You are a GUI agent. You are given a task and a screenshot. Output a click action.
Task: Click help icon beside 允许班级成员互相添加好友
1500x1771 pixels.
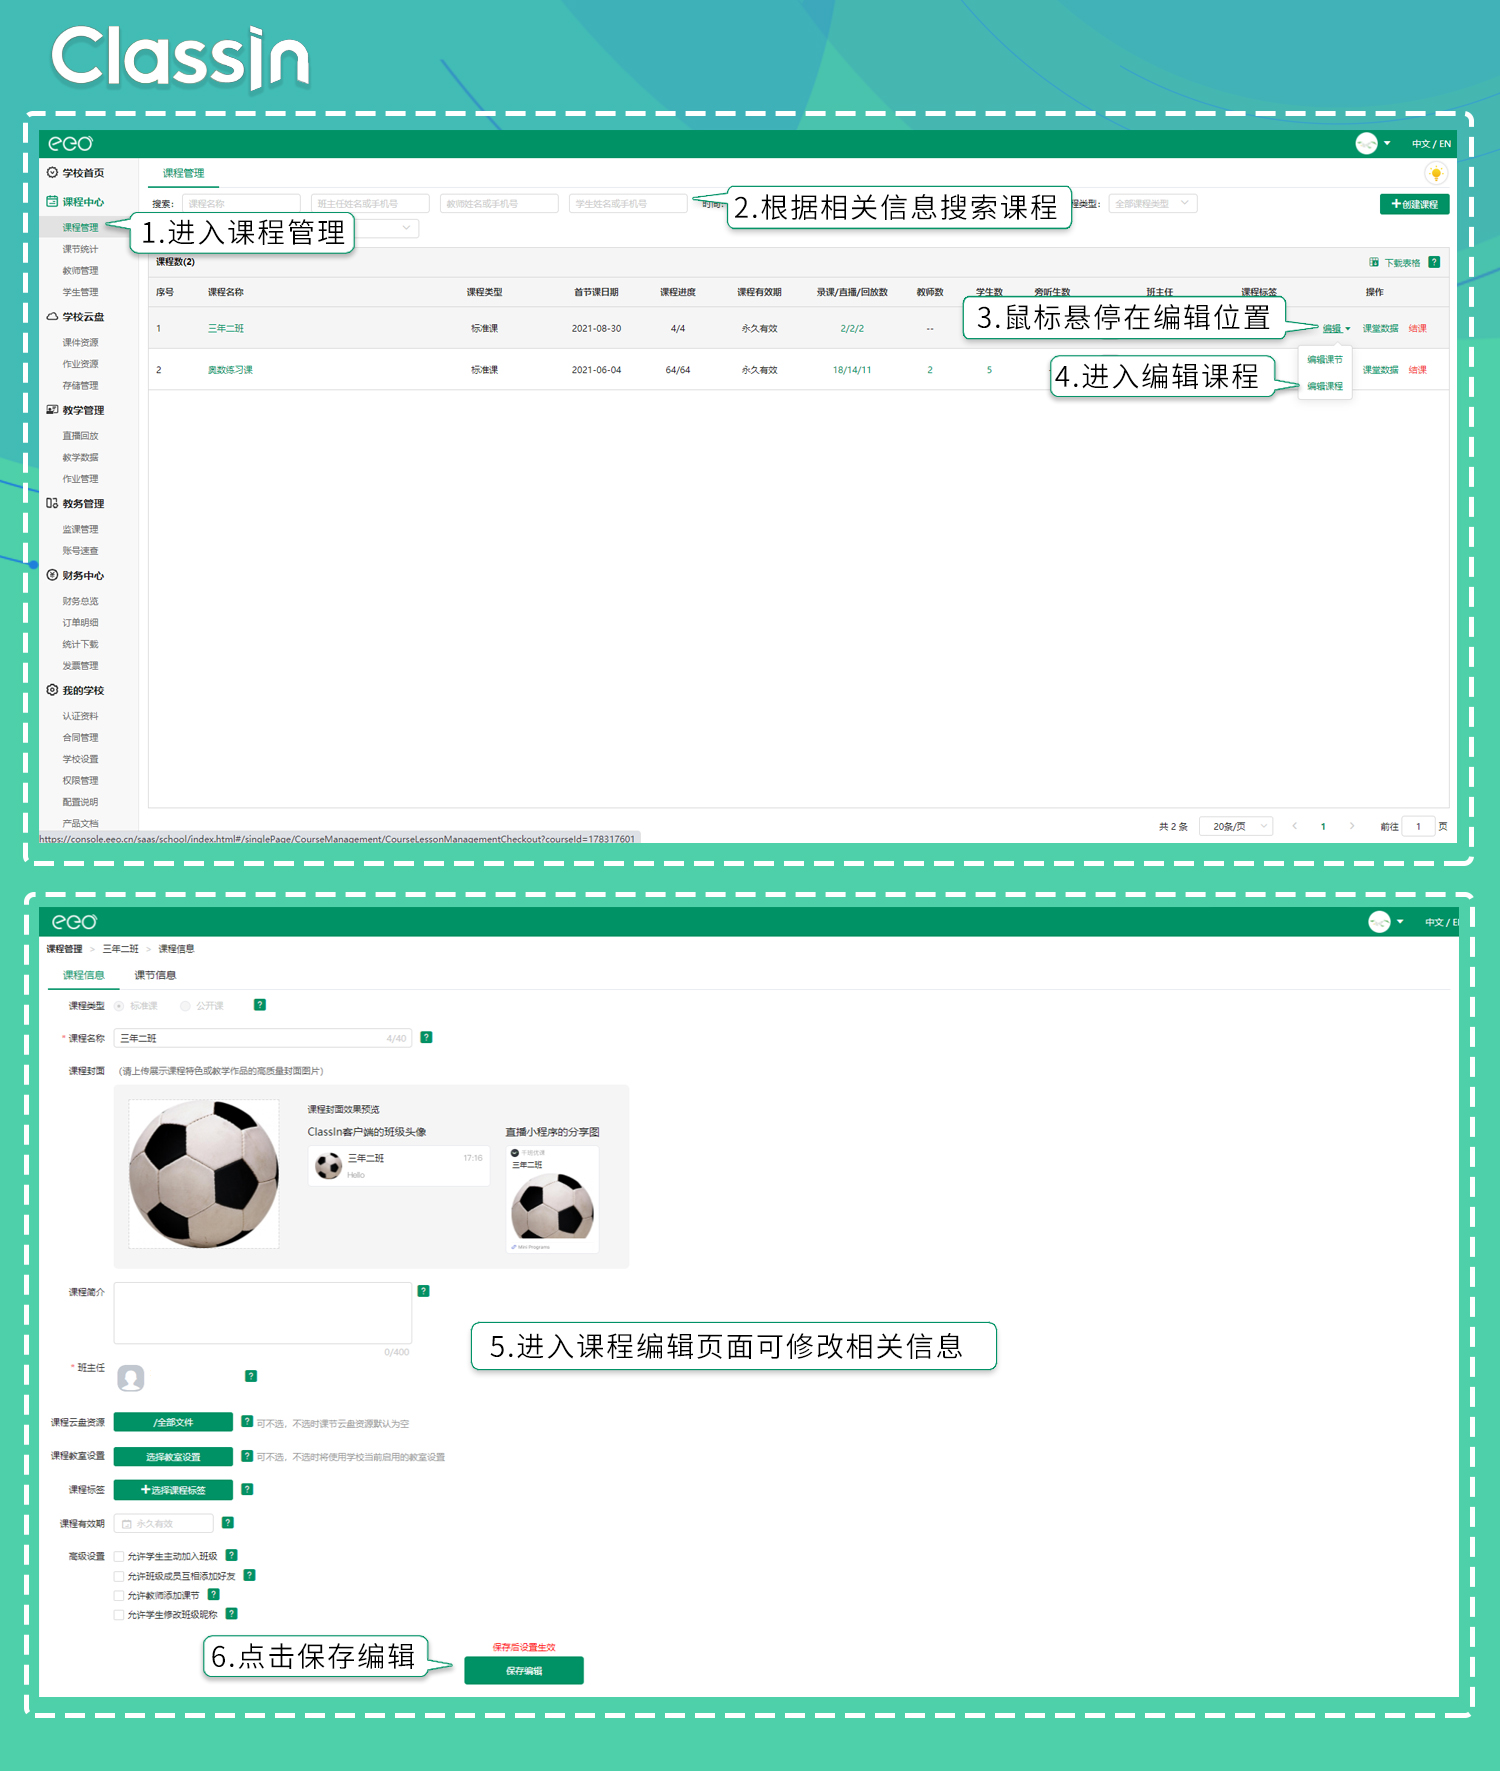(250, 1575)
